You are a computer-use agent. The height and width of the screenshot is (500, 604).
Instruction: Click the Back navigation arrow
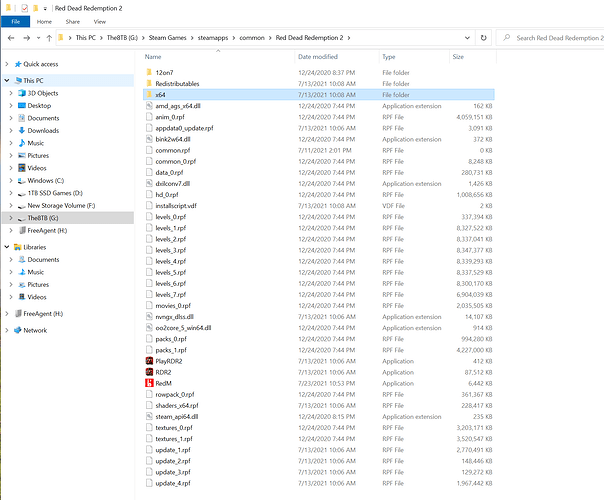[x=11, y=38]
